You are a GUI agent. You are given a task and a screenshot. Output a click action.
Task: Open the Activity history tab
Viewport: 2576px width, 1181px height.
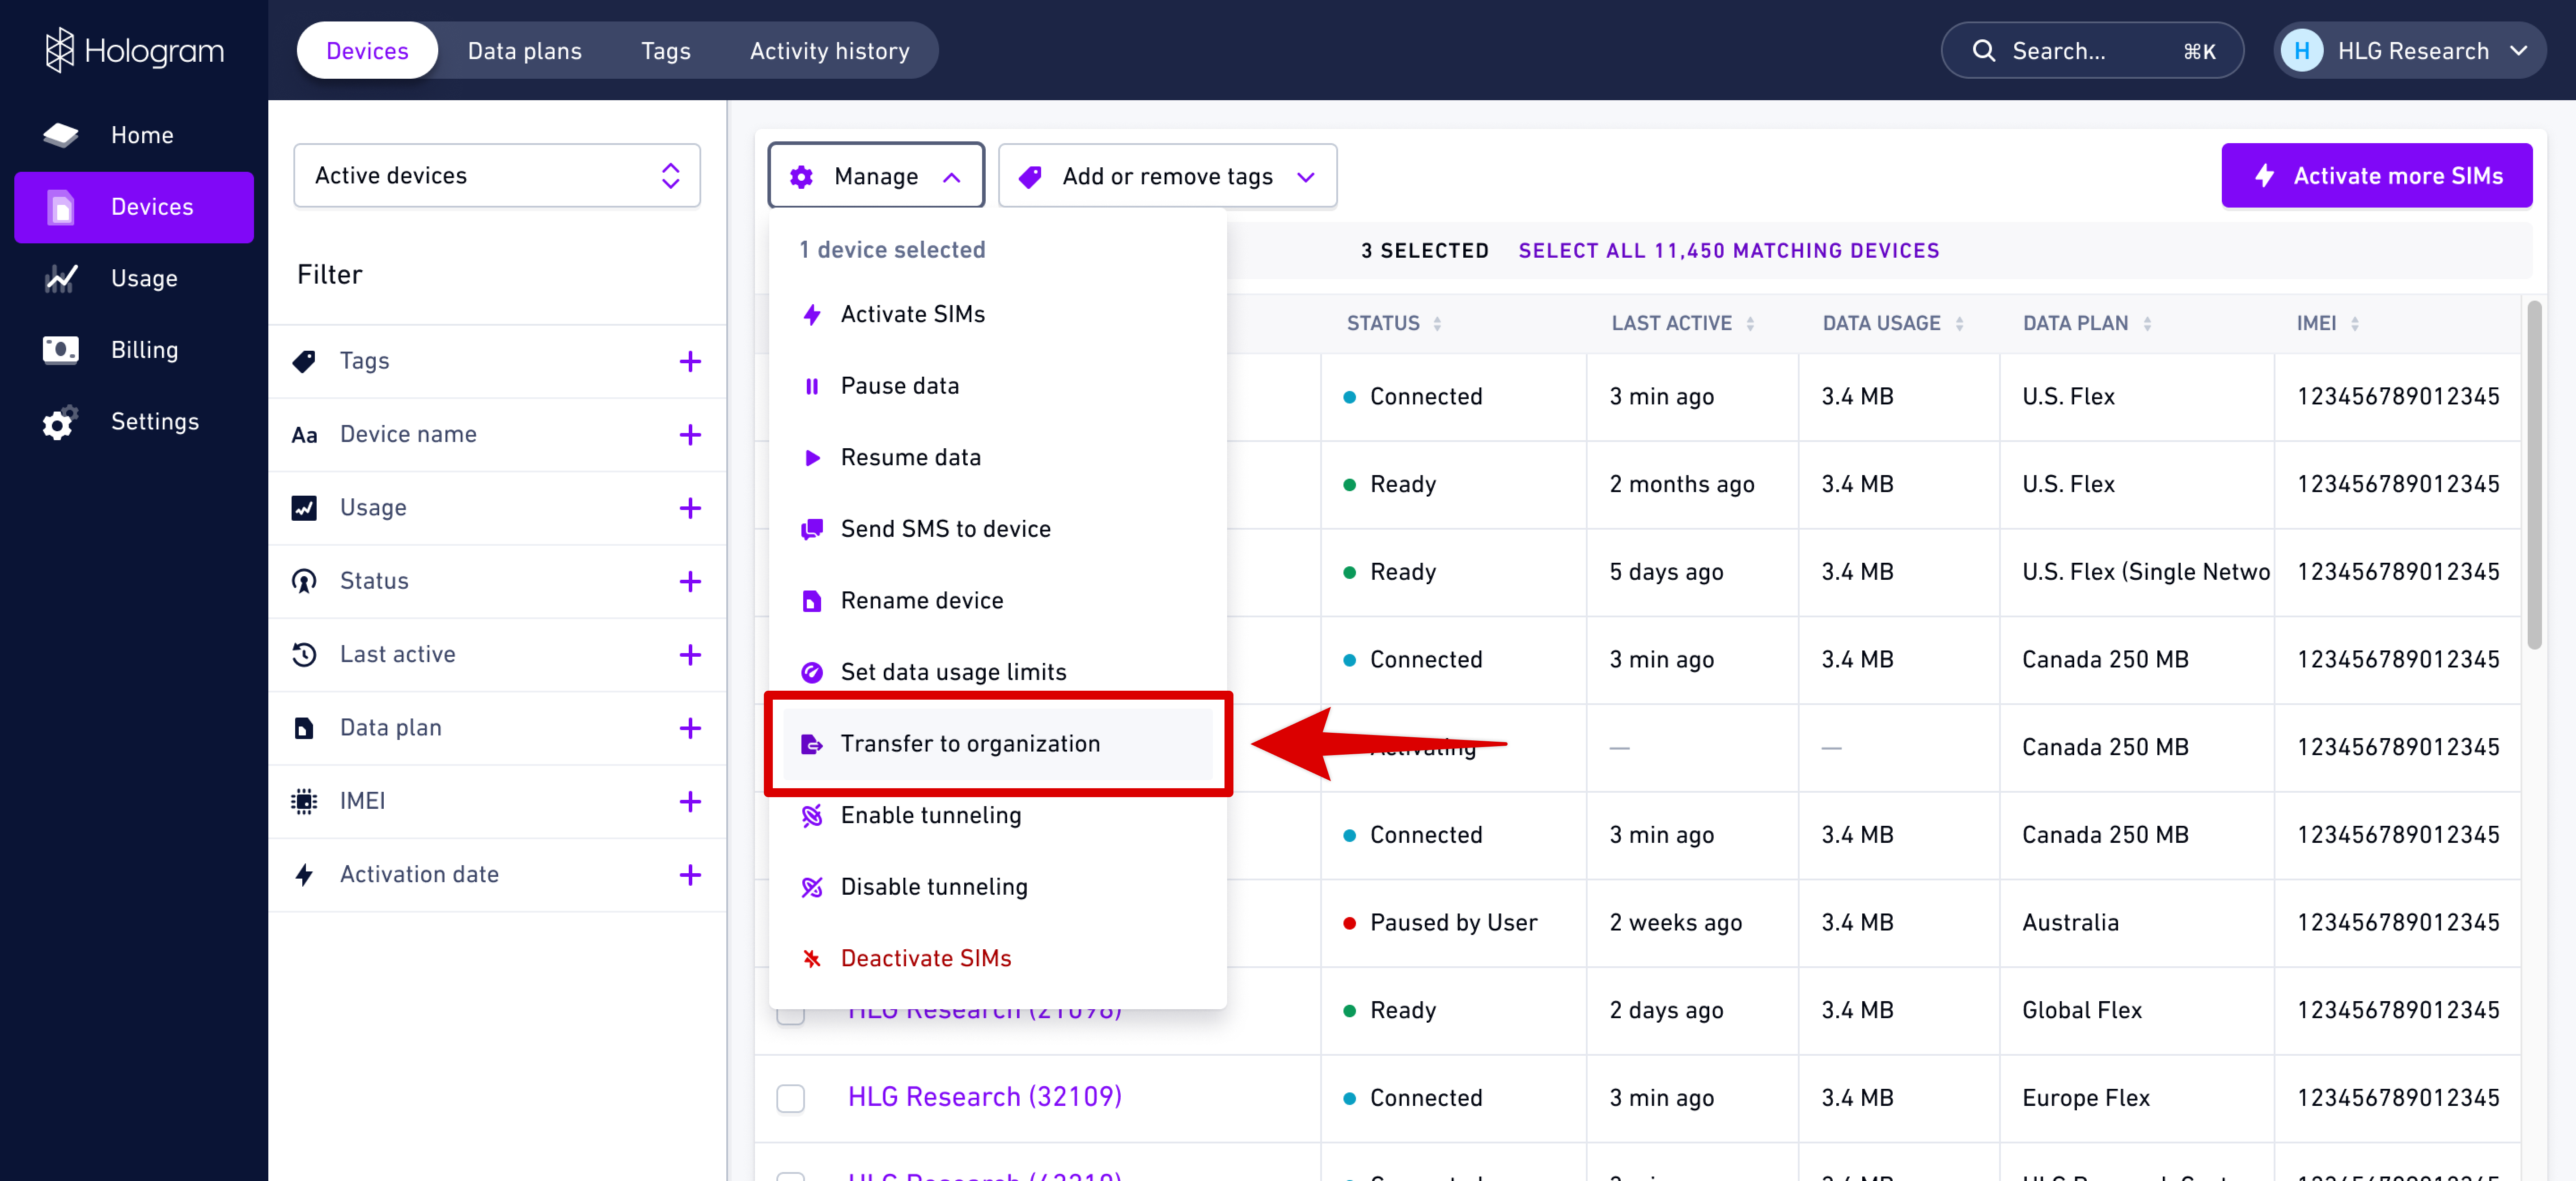[x=829, y=51]
